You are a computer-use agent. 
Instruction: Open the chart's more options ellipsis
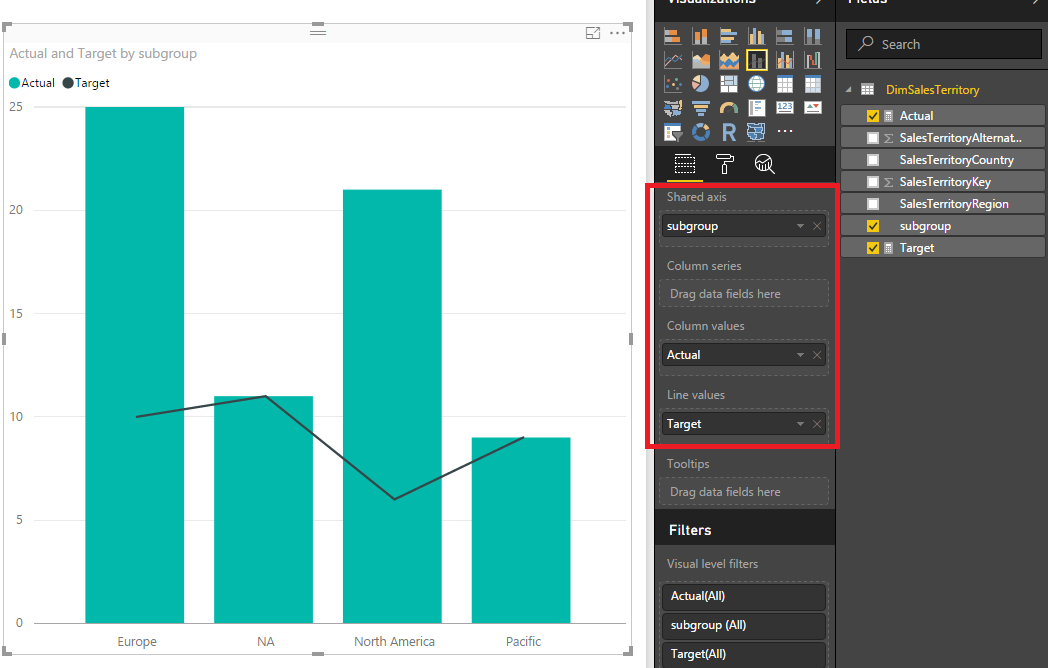(618, 33)
